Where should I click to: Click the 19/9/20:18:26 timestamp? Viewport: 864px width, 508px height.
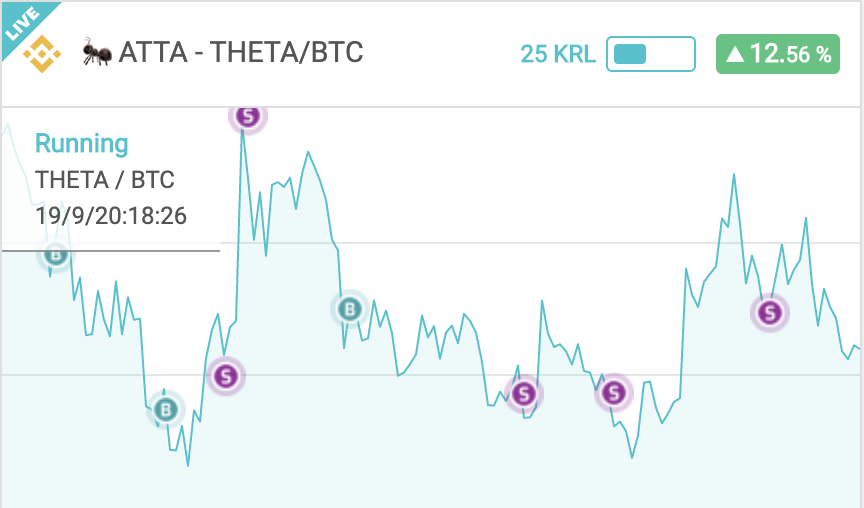(x=111, y=215)
